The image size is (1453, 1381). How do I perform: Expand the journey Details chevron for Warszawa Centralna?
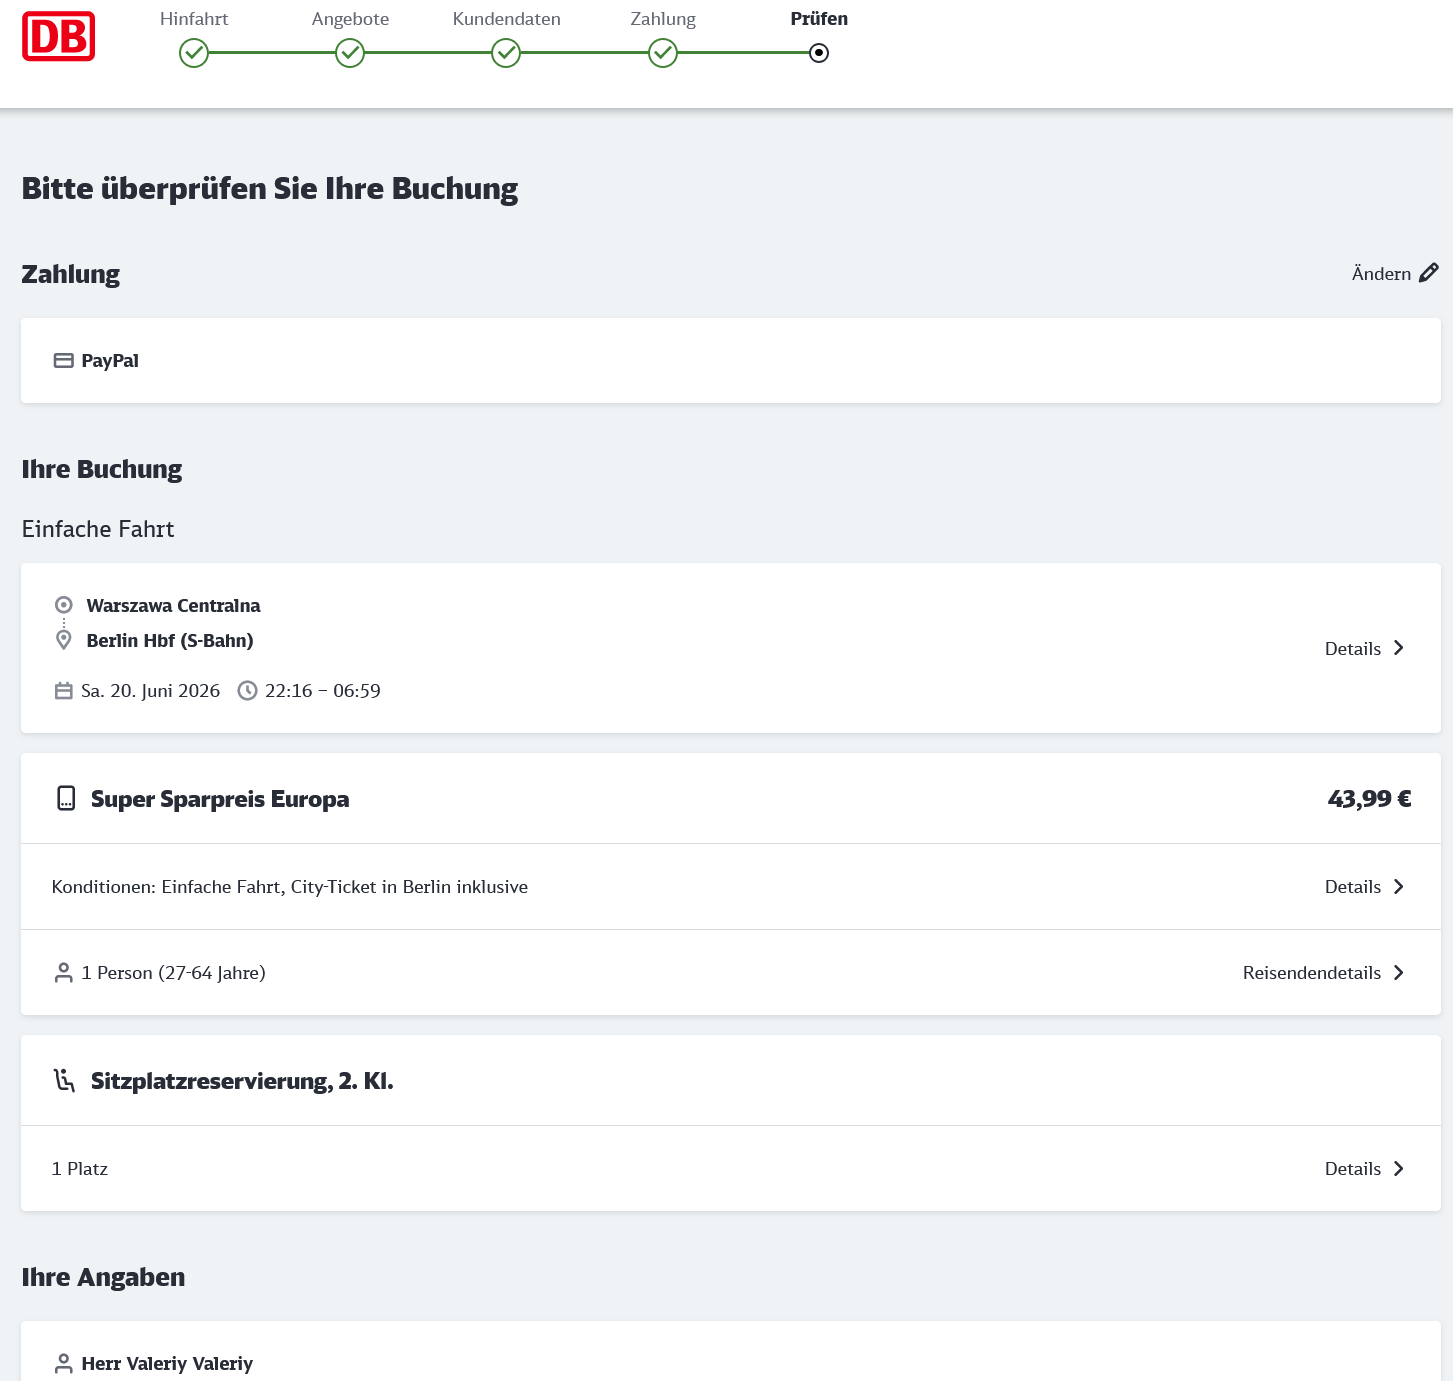point(1398,648)
